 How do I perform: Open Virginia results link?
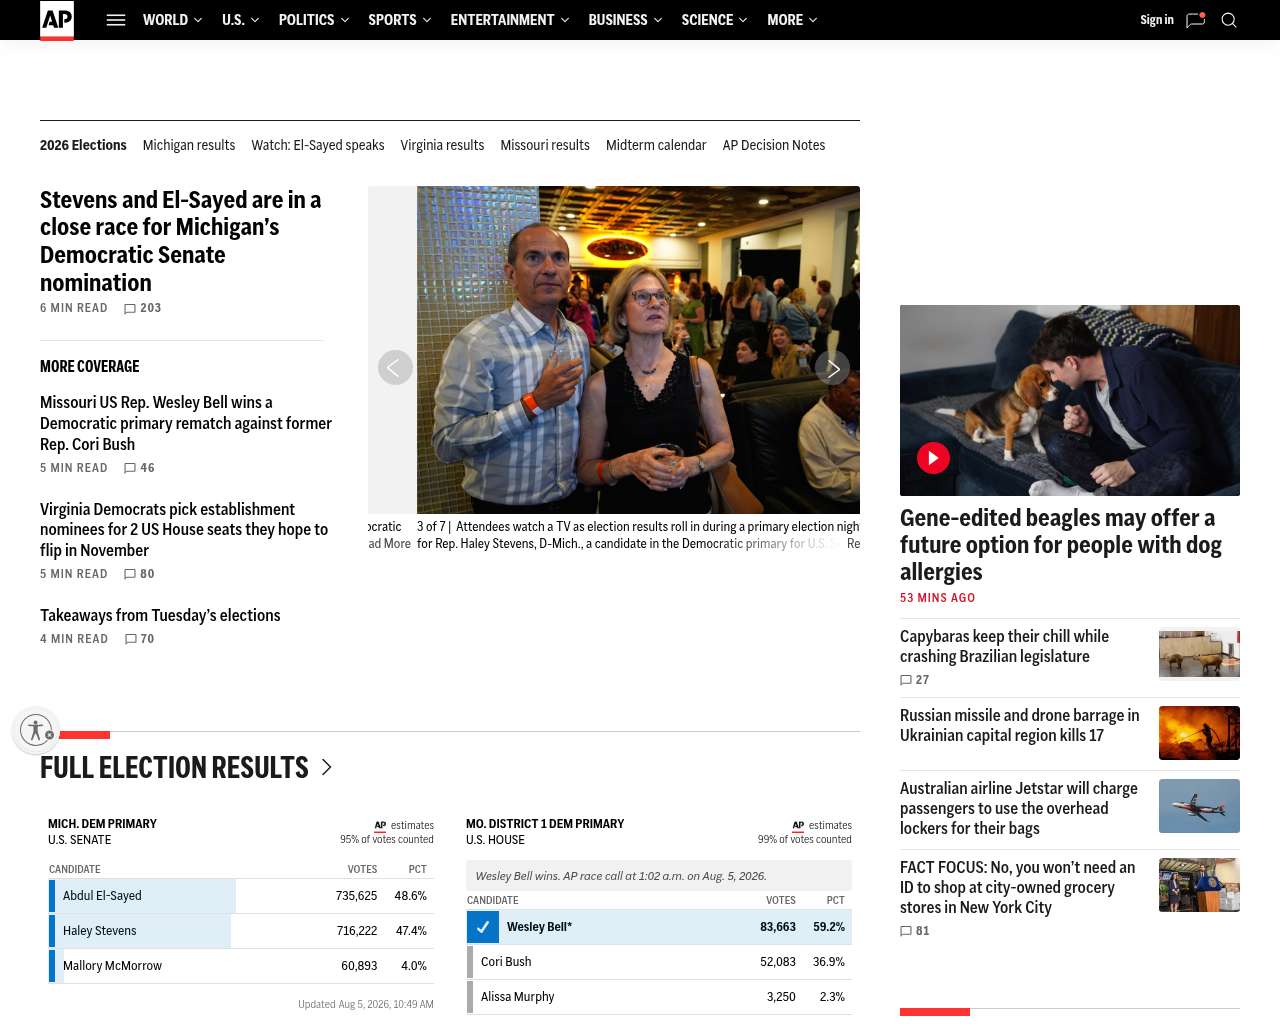click(442, 145)
